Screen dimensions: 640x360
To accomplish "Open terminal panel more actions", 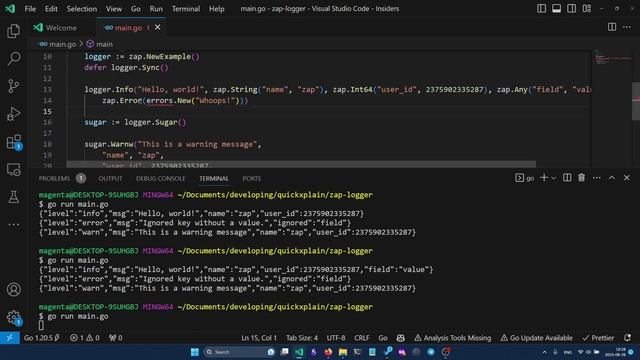I will coord(597,178).
